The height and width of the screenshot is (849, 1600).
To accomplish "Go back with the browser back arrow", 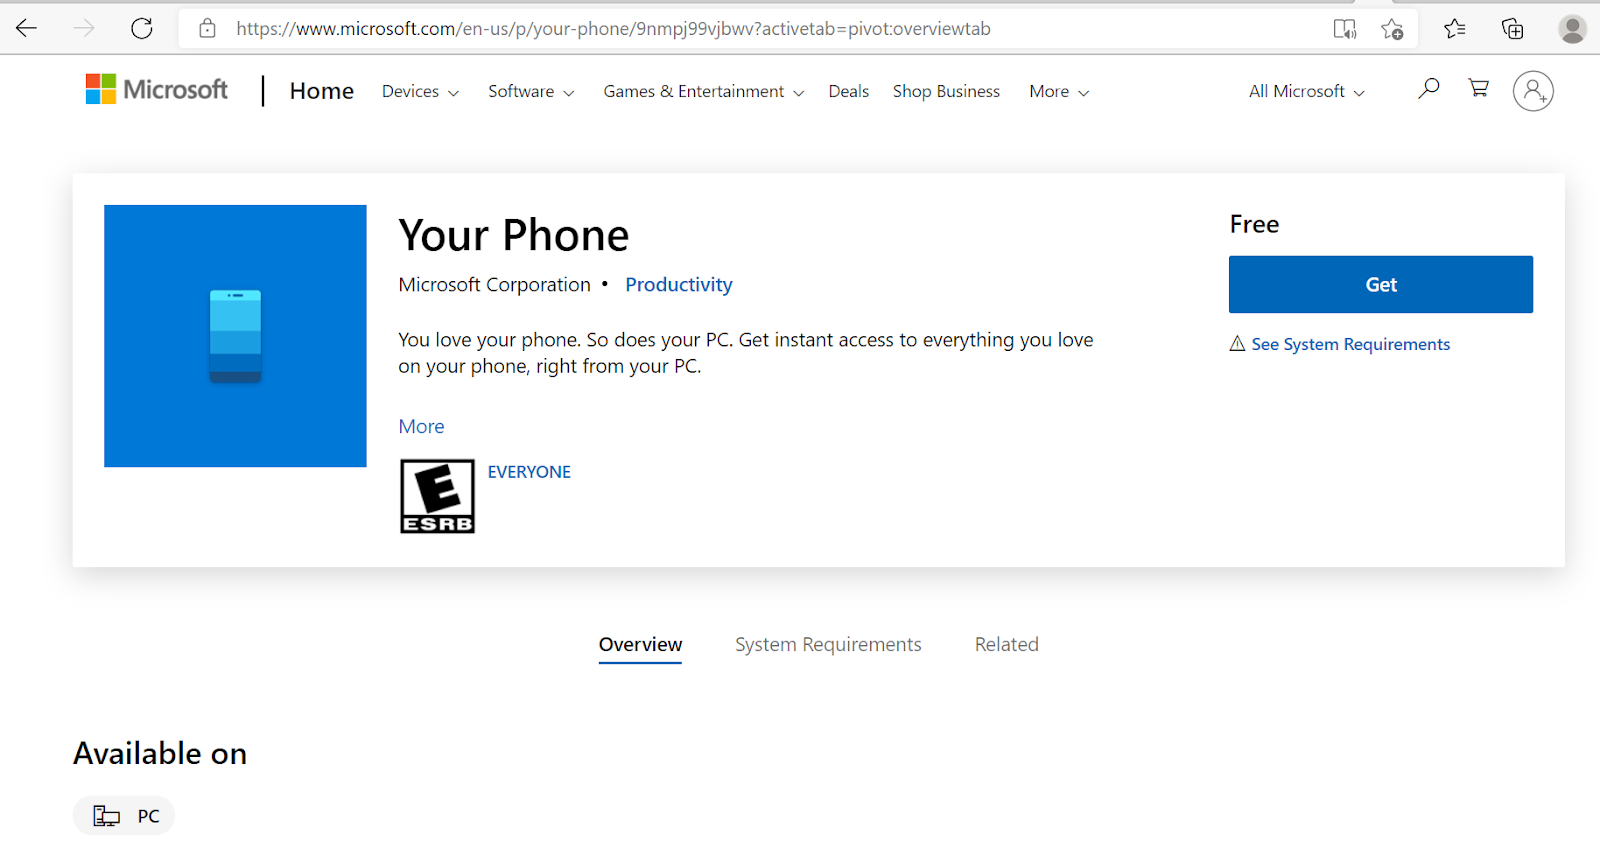I will tap(27, 28).
